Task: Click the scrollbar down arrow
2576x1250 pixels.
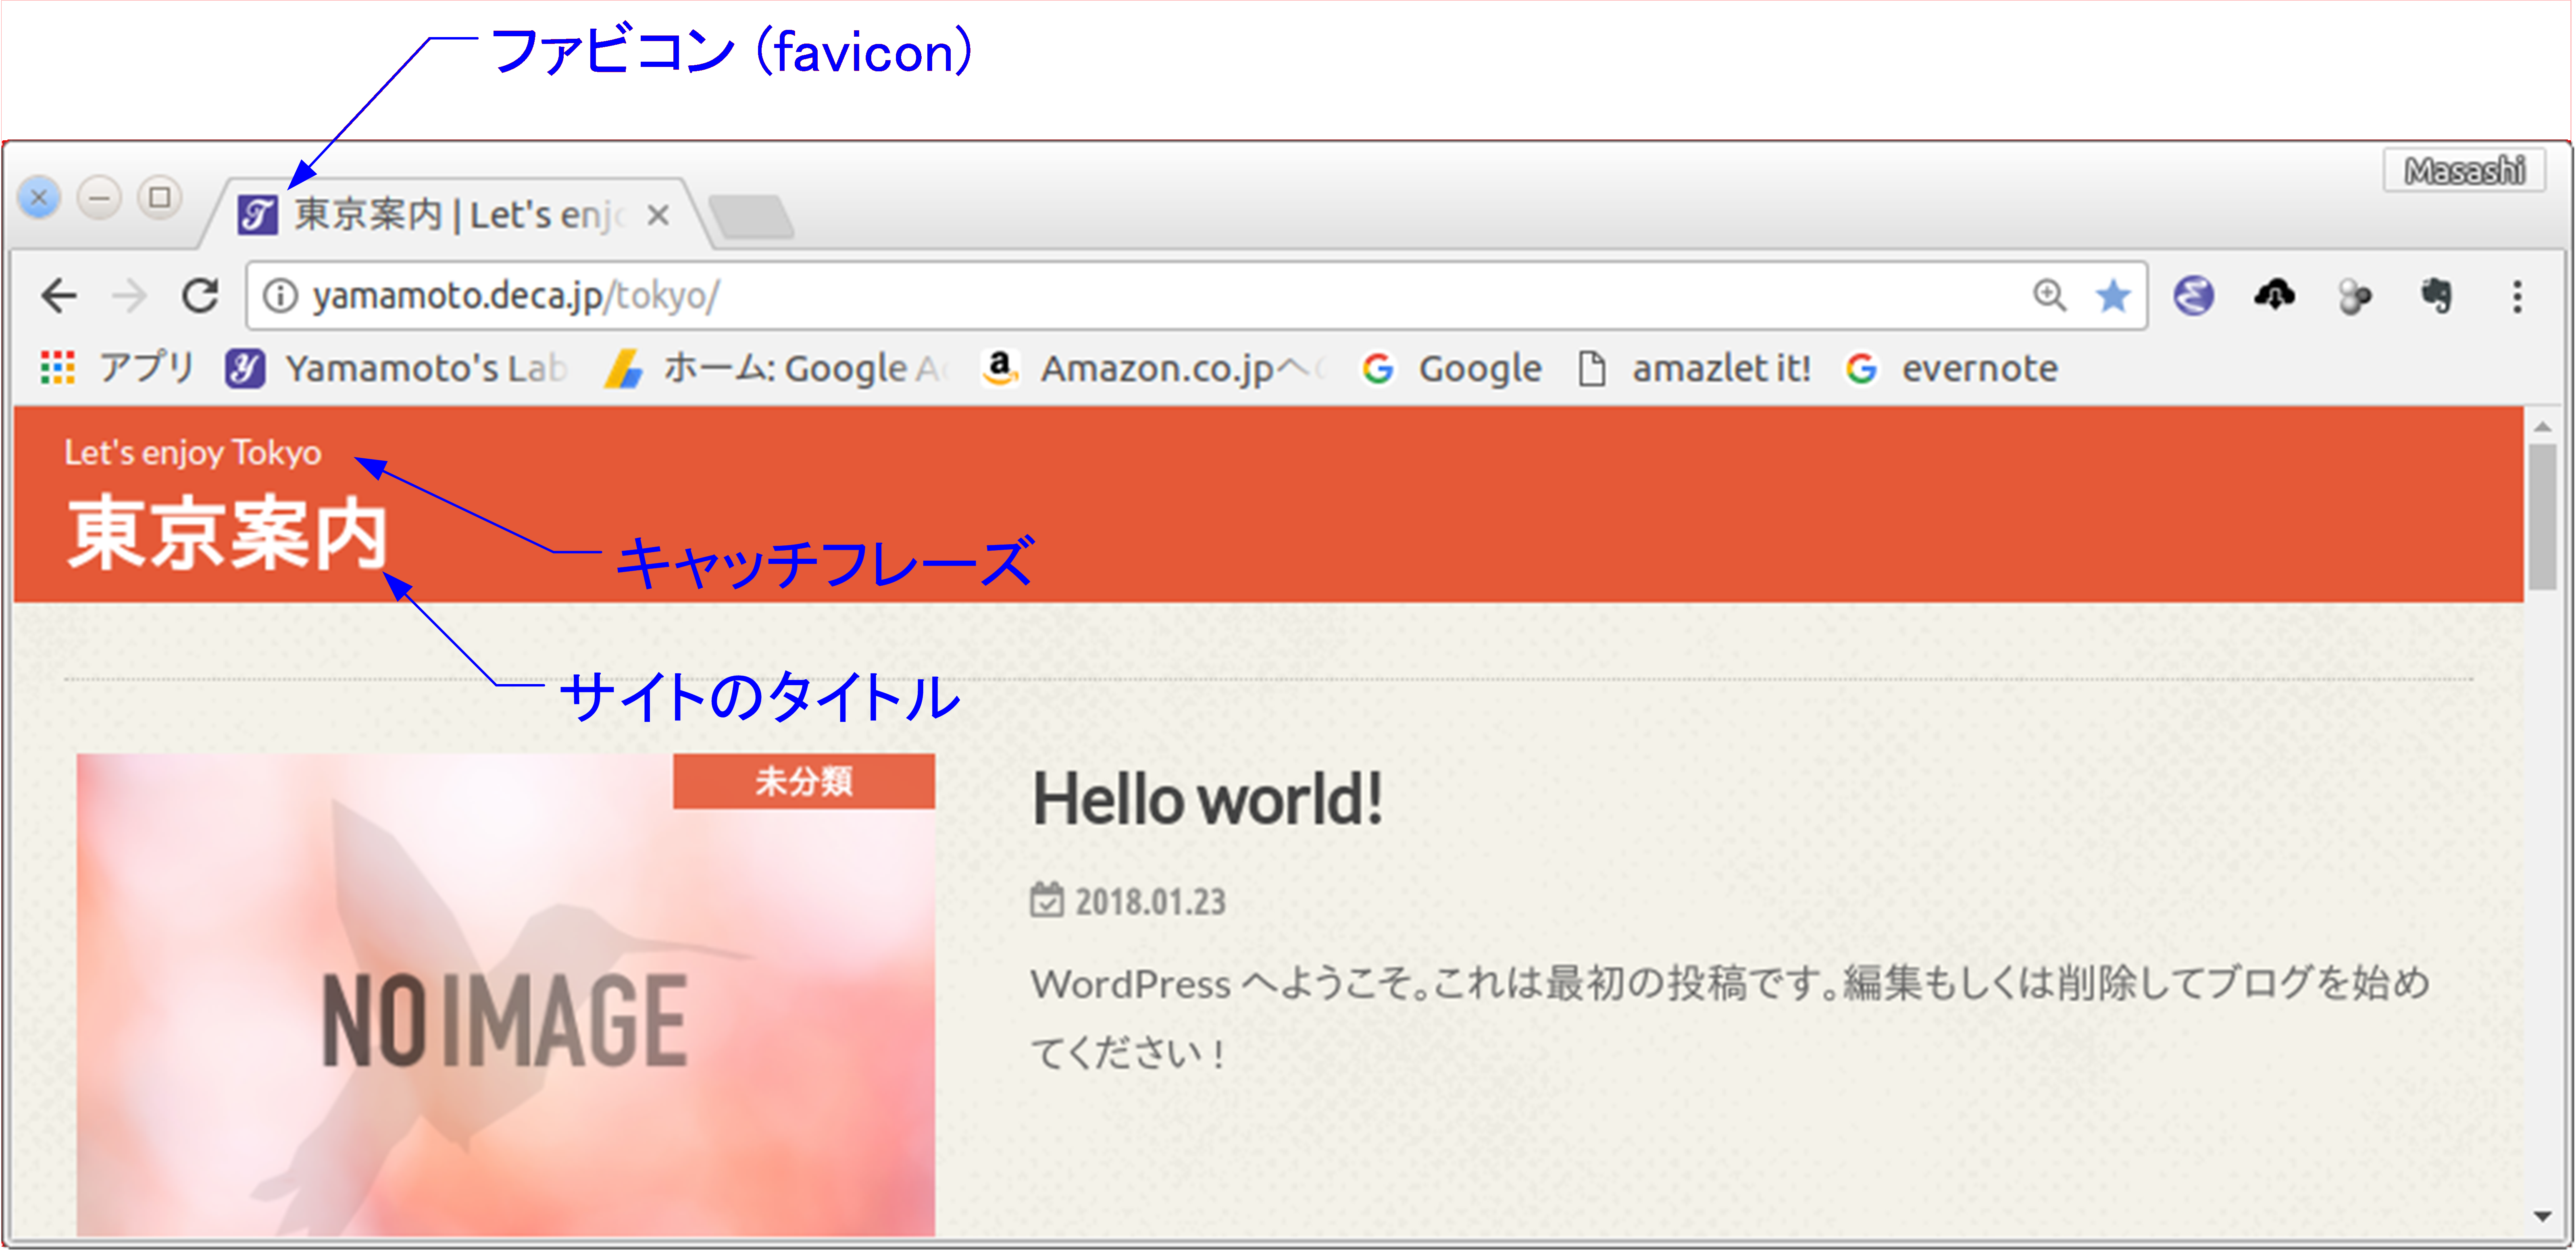Action: pyautogui.click(x=2542, y=1216)
